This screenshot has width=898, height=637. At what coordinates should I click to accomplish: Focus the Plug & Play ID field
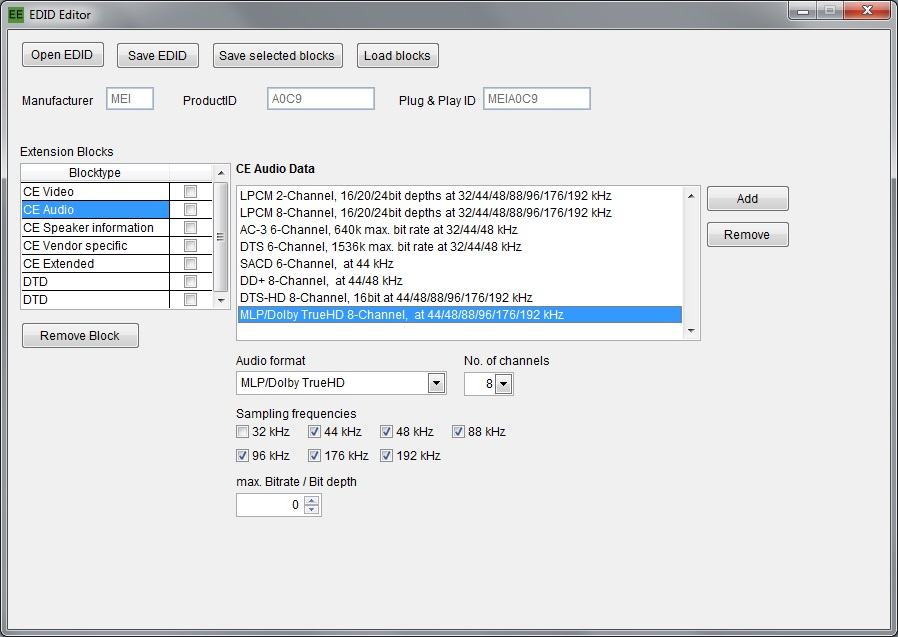click(x=537, y=99)
